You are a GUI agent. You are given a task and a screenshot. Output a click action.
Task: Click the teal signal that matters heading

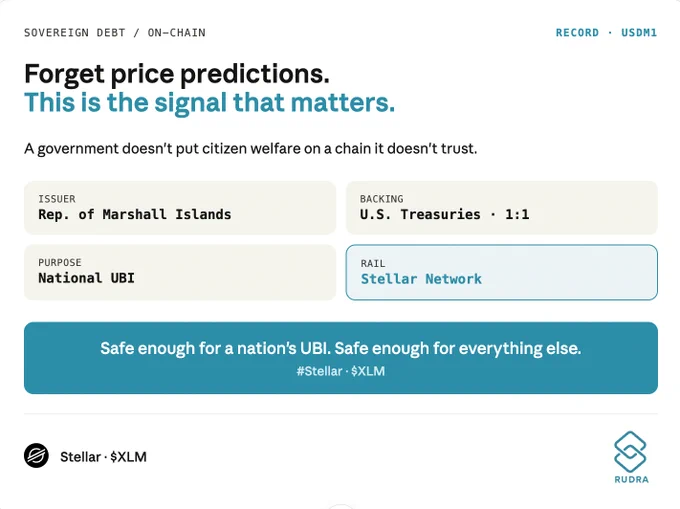point(209,103)
